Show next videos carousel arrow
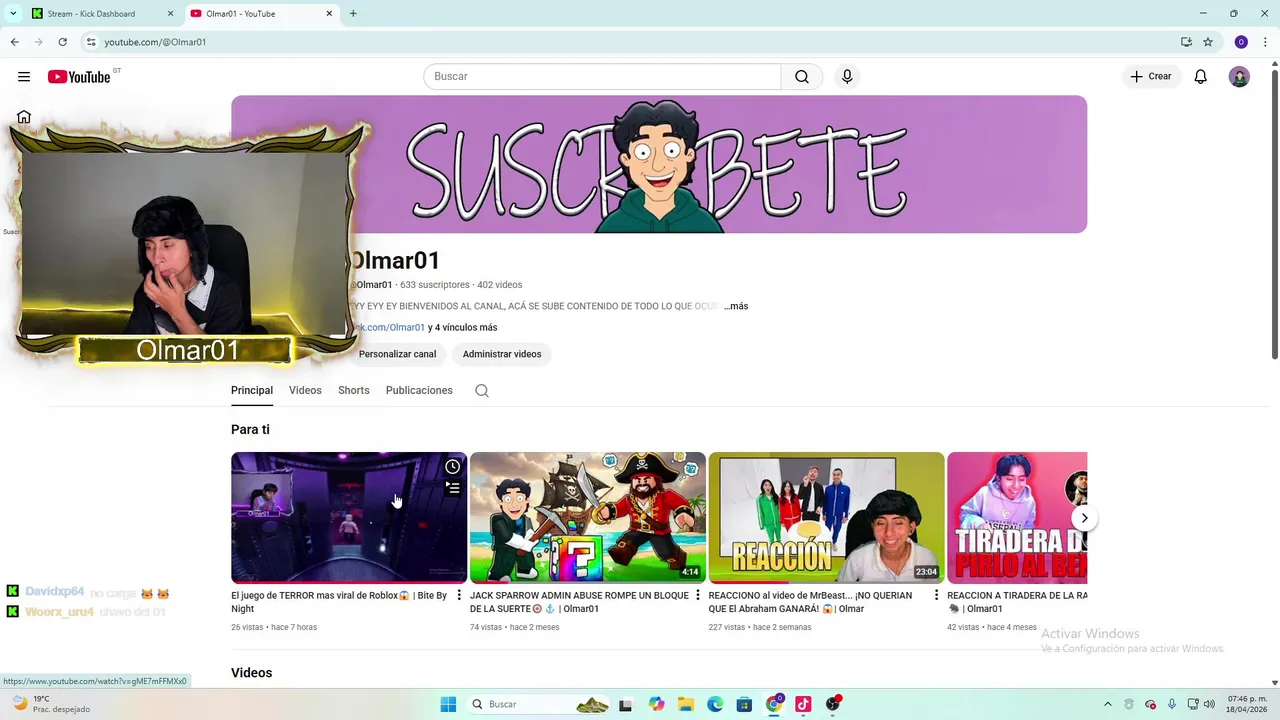This screenshot has width=1280, height=720. (x=1084, y=518)
